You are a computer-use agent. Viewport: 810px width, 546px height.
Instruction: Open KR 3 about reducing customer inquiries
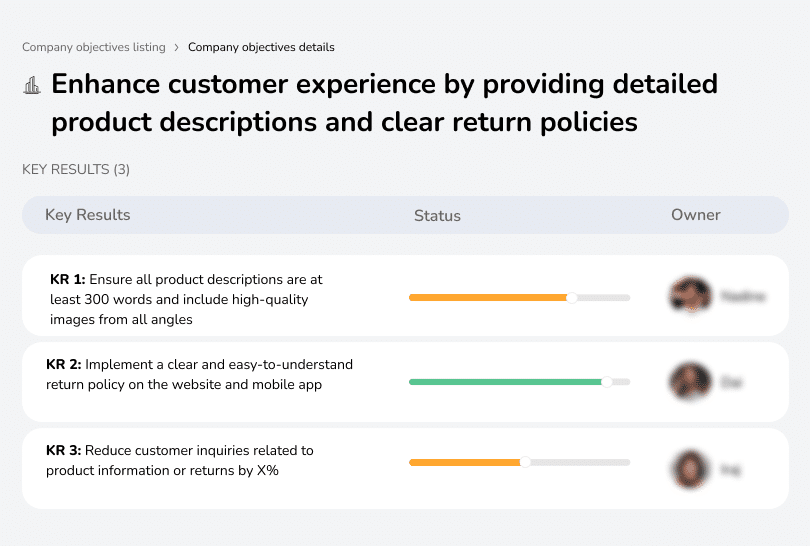[x=180, y=460]
